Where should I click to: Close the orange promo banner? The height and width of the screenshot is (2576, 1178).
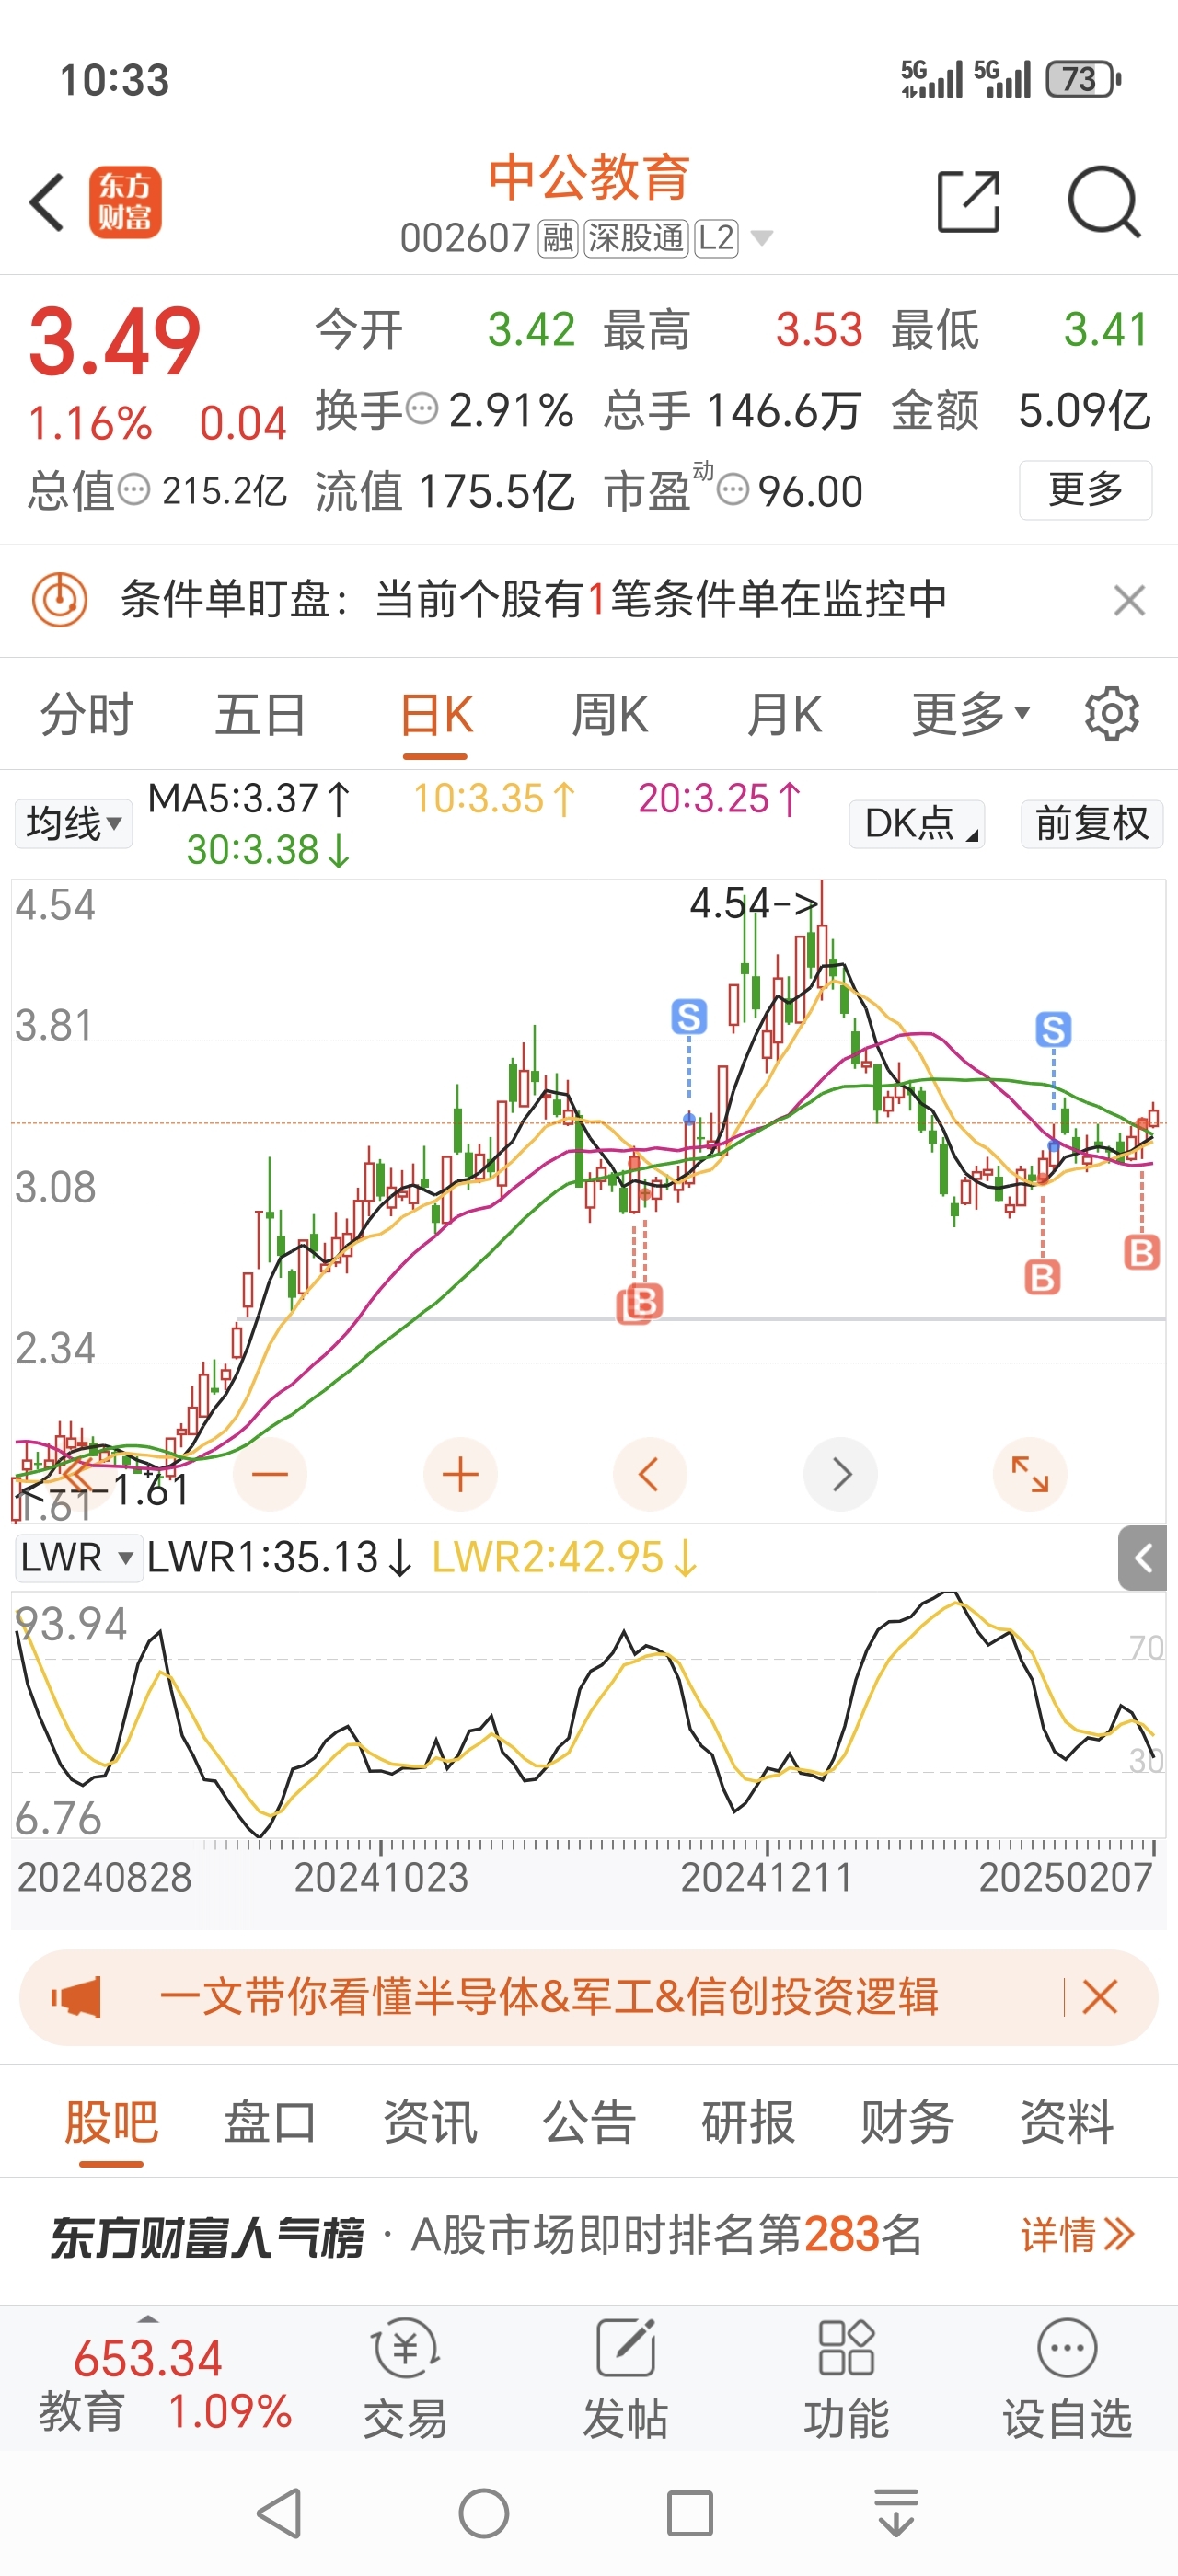(1099, 1997)
